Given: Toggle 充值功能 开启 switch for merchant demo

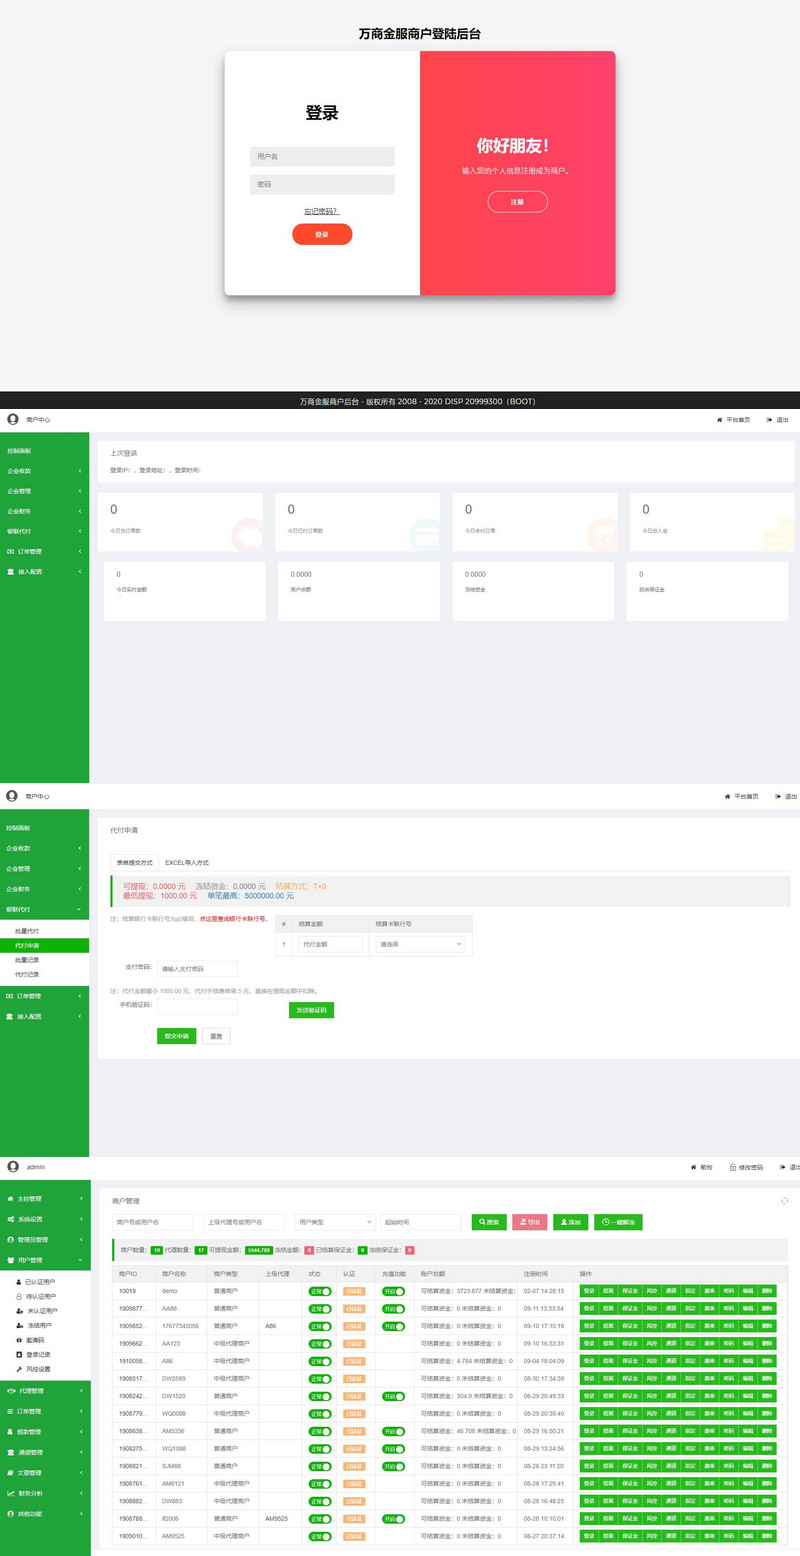Looking at the screenshot, I should (393, 1291).
